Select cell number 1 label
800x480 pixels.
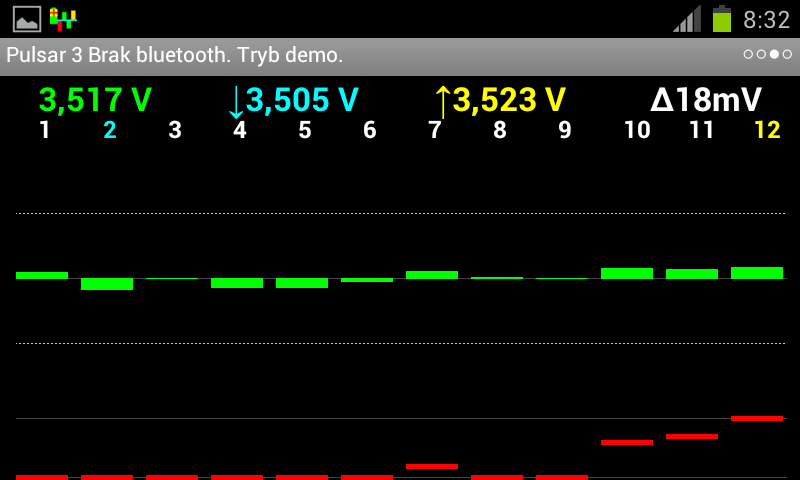pos(45,130)
